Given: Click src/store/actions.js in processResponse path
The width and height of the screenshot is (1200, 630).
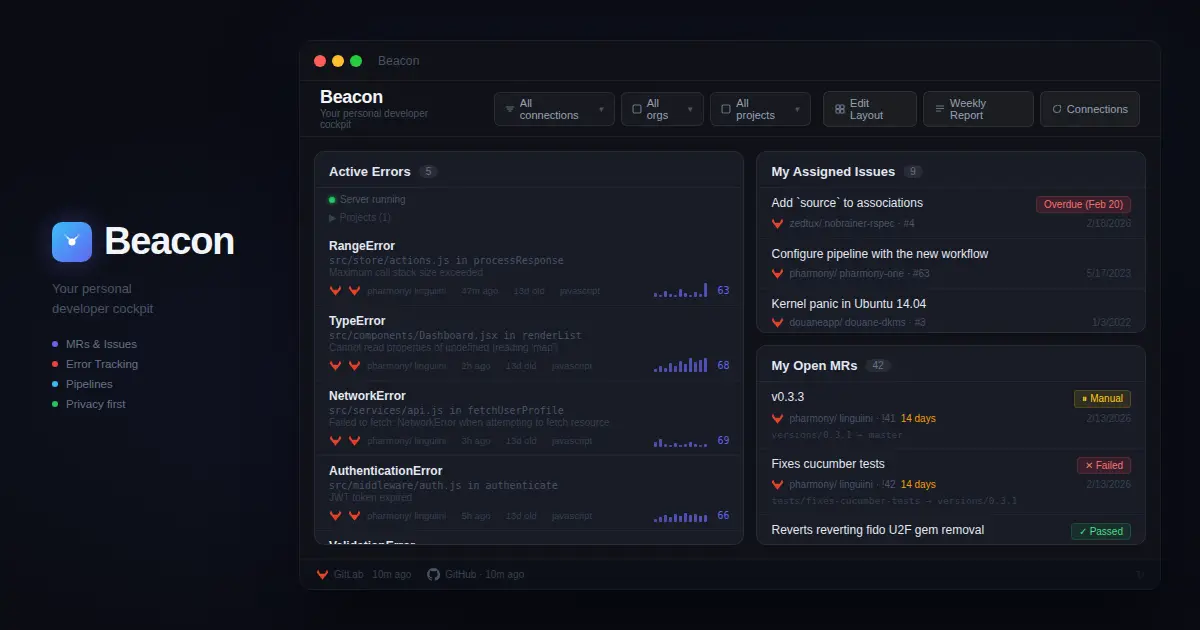Looking at the screenshot, I should 446,260.
